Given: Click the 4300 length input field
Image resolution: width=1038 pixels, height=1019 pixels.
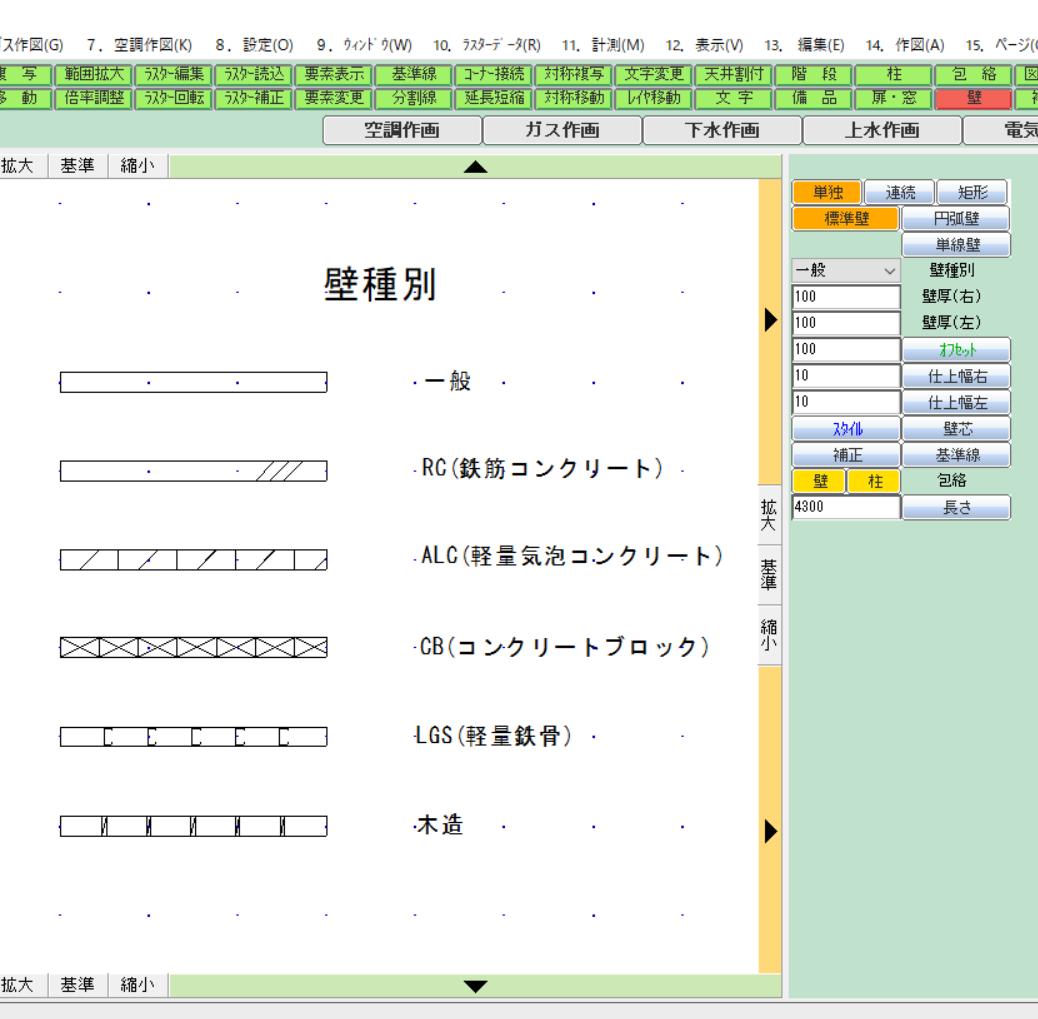Looking at the screenshot, I should 846,507.
